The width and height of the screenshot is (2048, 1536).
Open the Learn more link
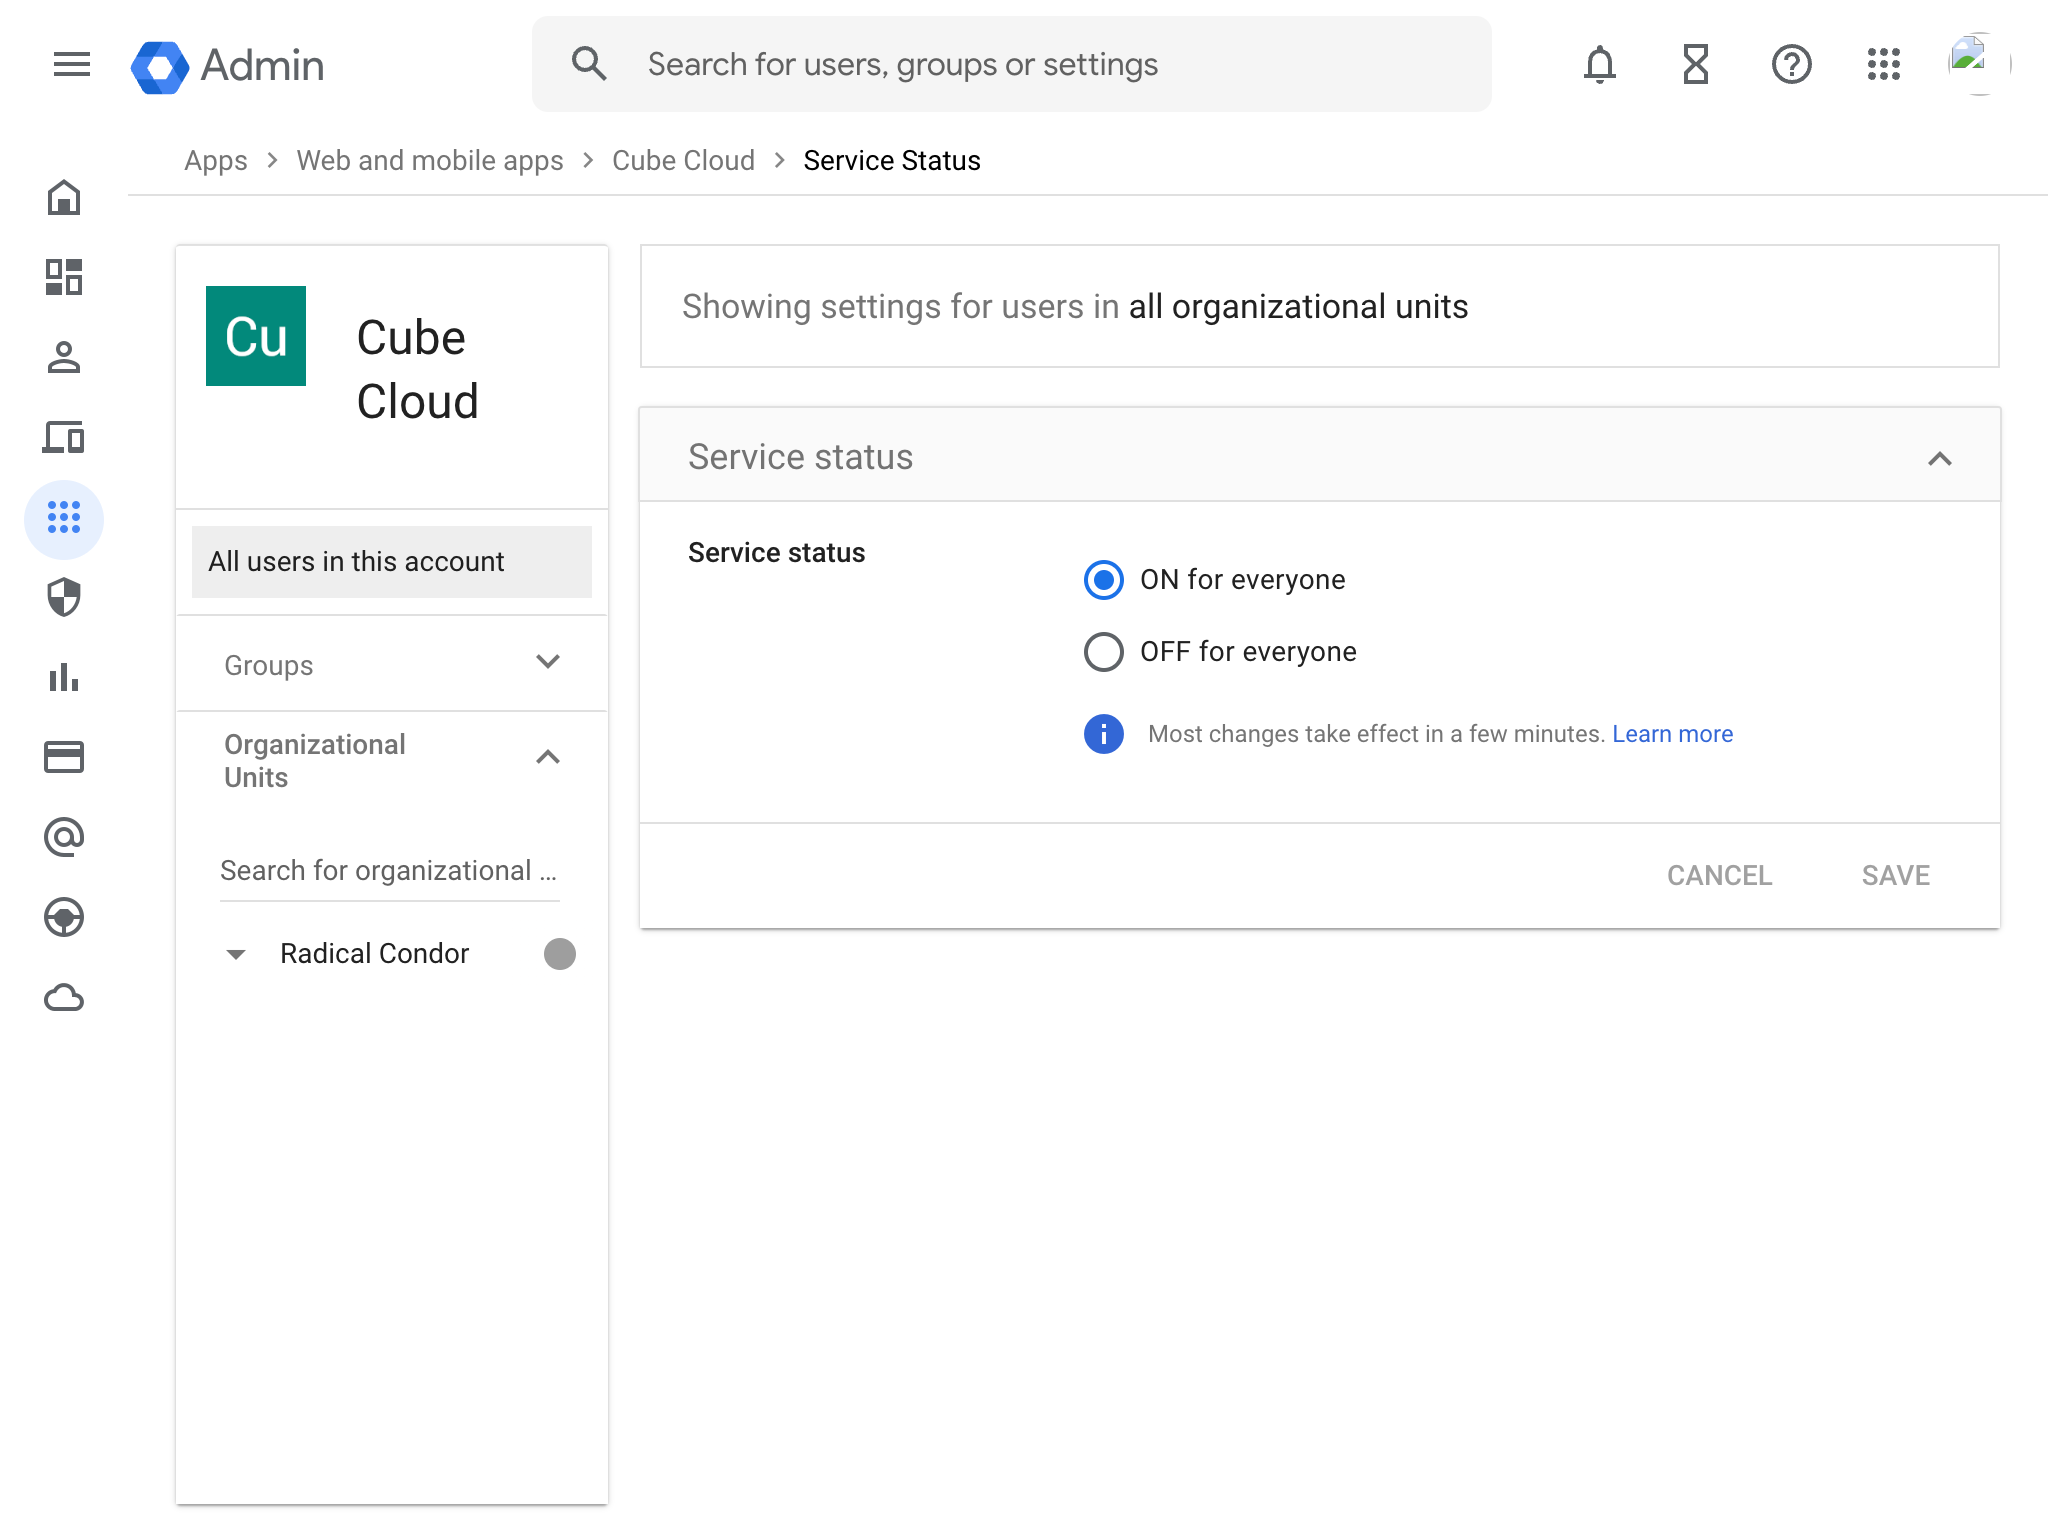point(1672,734)
